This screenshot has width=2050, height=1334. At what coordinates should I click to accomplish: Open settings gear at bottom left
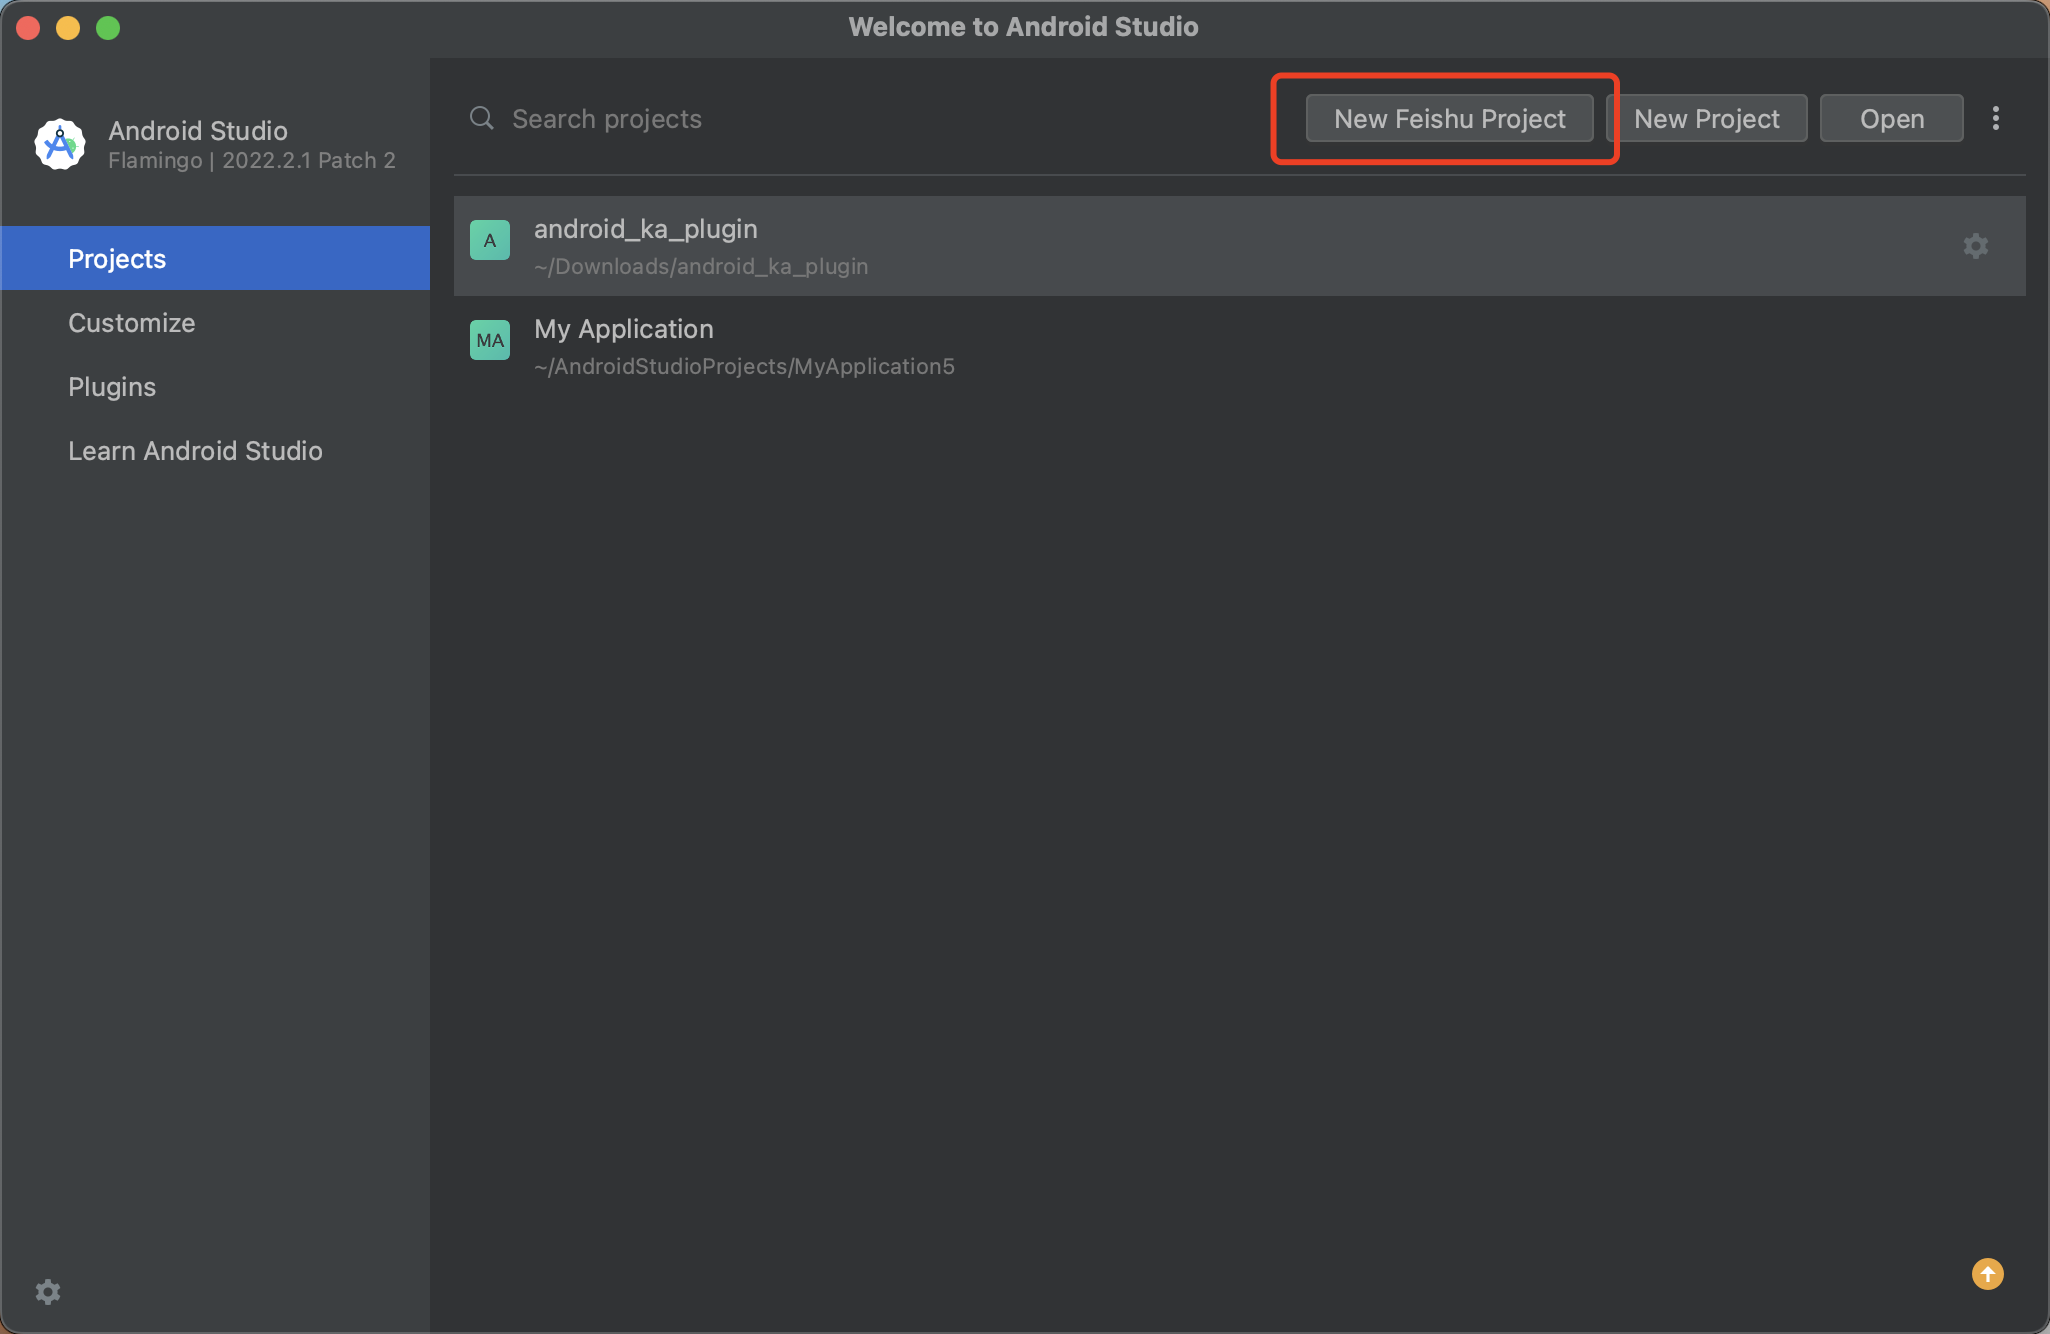pyautogui.click(x=48, y=1292)
